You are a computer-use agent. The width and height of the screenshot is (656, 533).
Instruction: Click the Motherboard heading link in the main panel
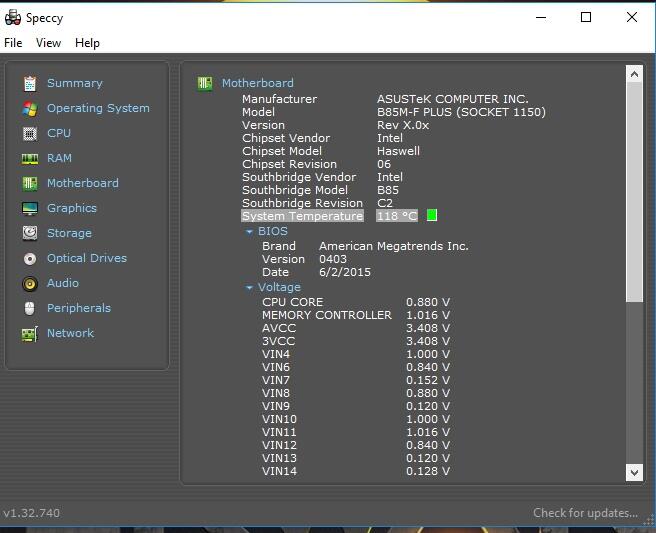coord(258,83)
